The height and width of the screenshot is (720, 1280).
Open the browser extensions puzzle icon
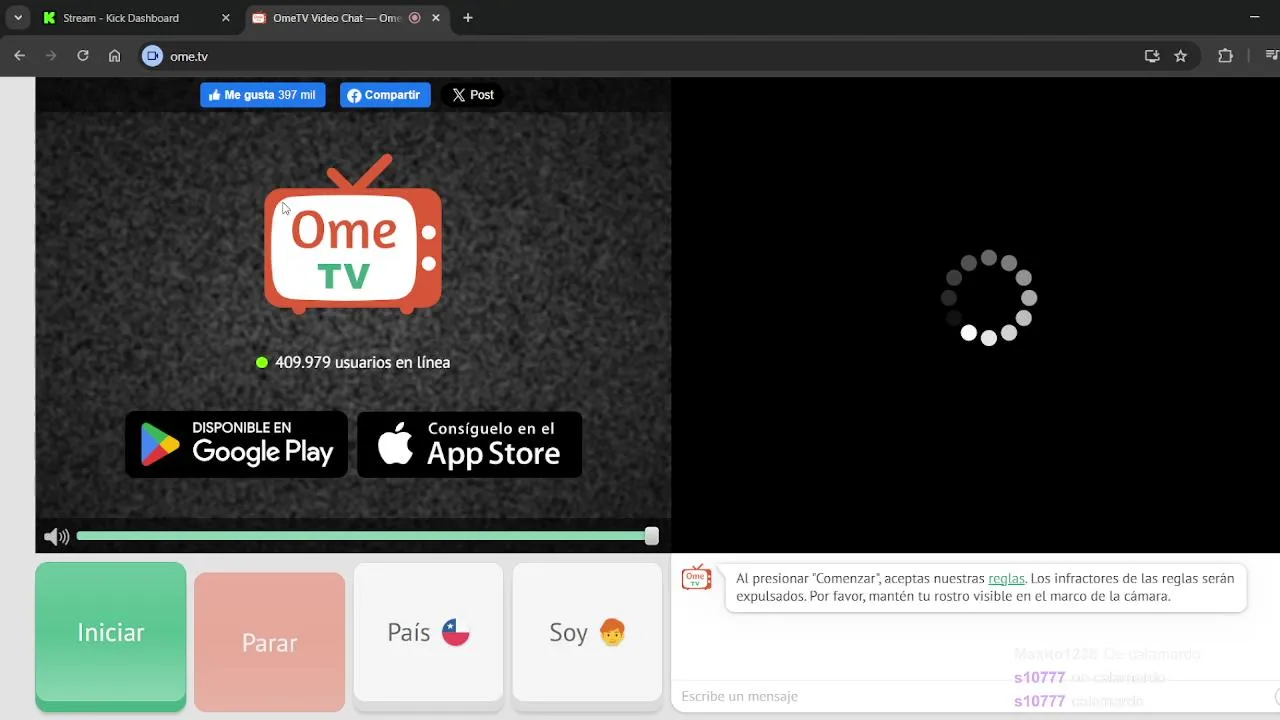1225,56
